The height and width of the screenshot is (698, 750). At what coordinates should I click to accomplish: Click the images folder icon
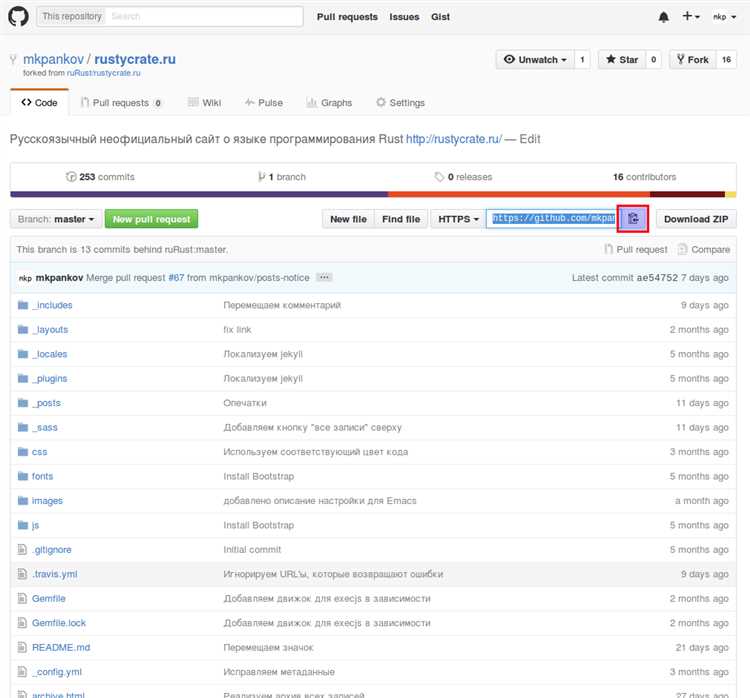point(22,500)
